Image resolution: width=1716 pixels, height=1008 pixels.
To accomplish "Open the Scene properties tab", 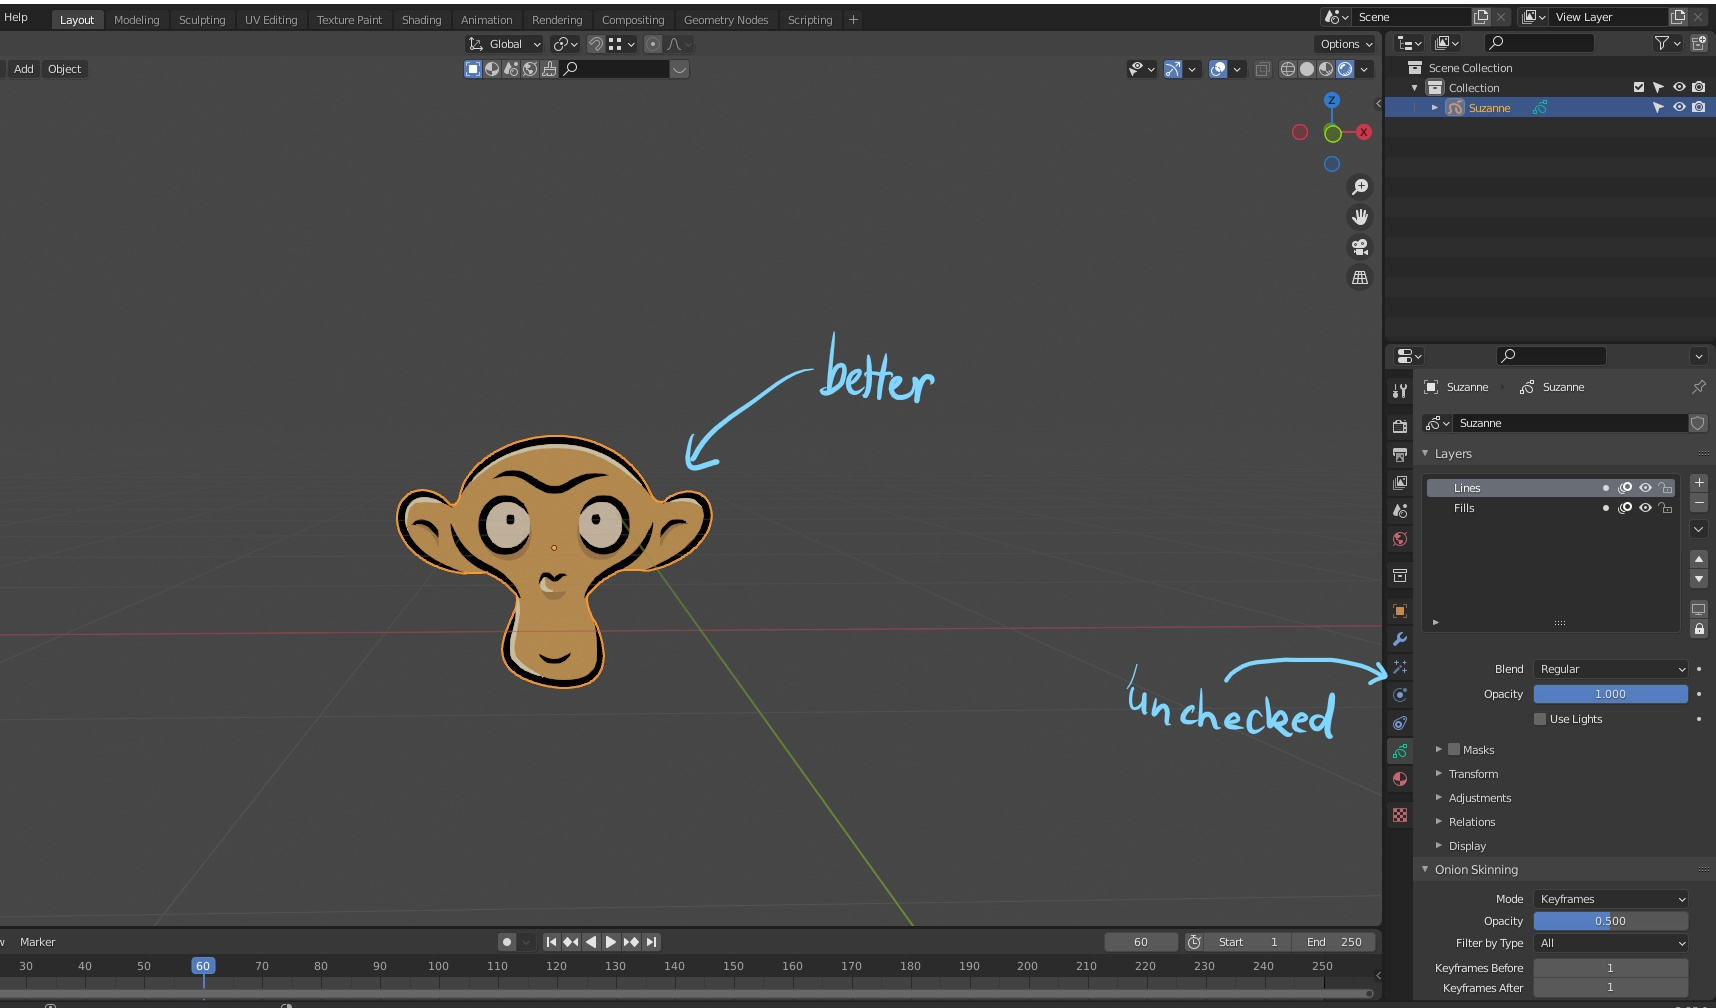I will 1400,511.
